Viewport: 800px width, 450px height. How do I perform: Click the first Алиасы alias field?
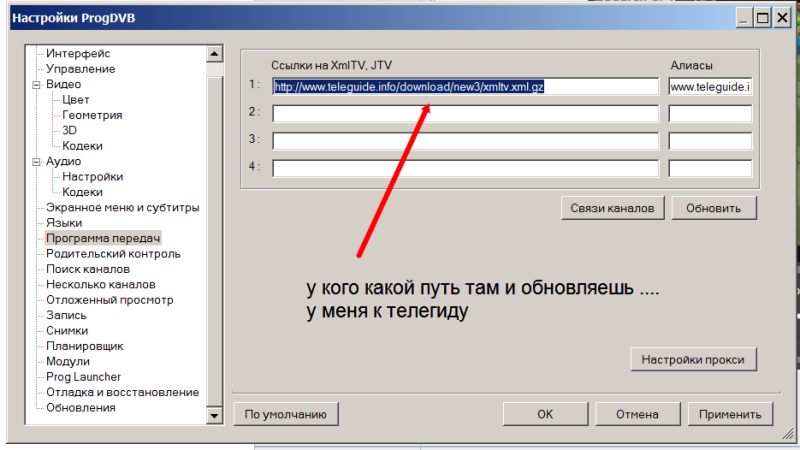[x=710, y=87]
